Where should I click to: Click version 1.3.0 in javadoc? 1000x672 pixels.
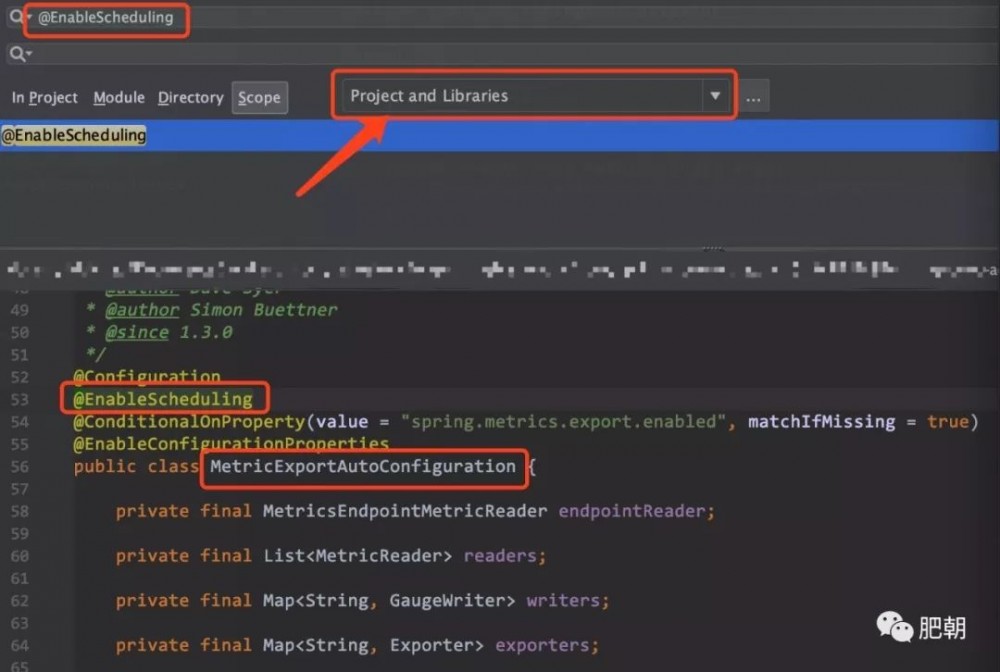(206, 332)
